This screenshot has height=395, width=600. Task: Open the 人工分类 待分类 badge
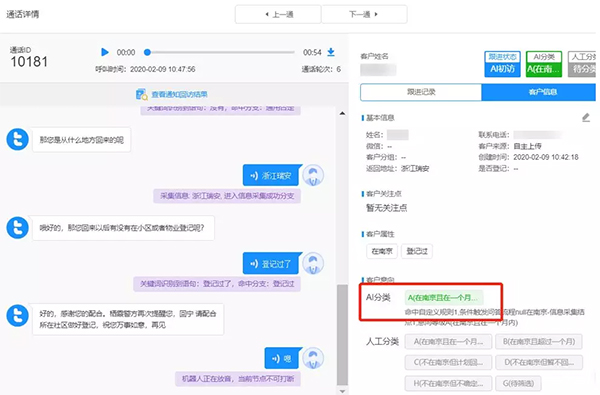tap(582, 64)
